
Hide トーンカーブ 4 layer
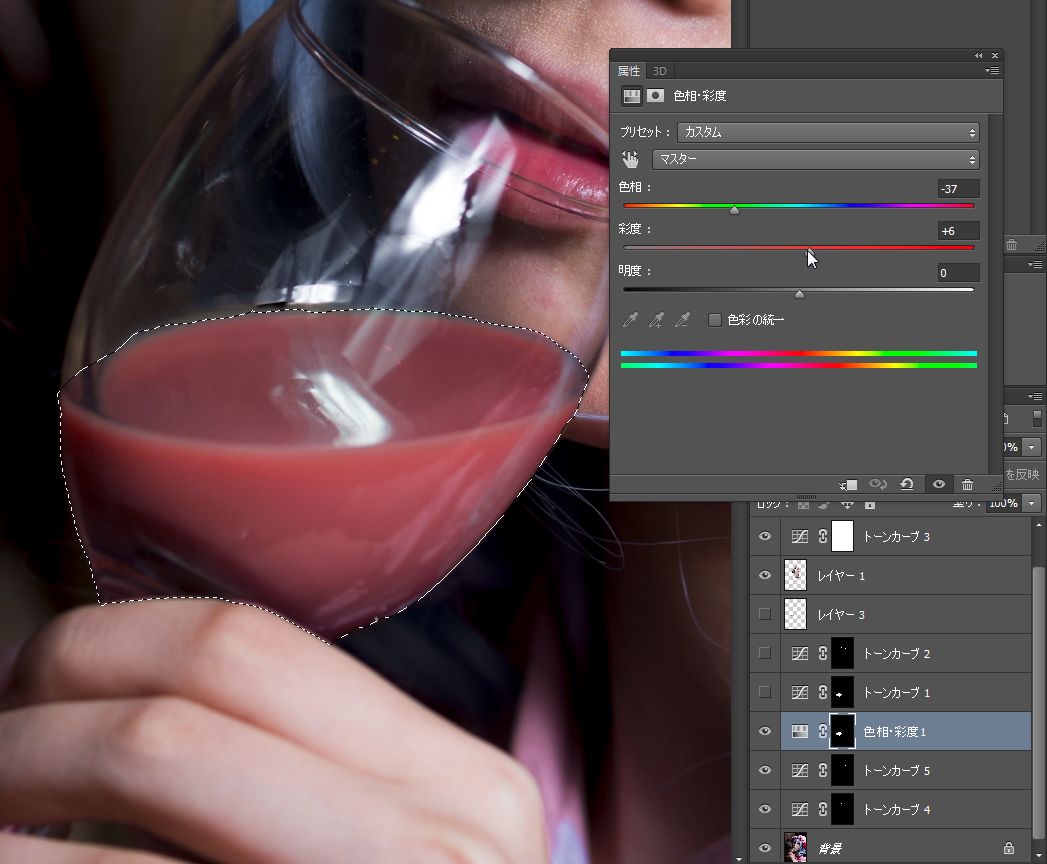tap(765, 810)
